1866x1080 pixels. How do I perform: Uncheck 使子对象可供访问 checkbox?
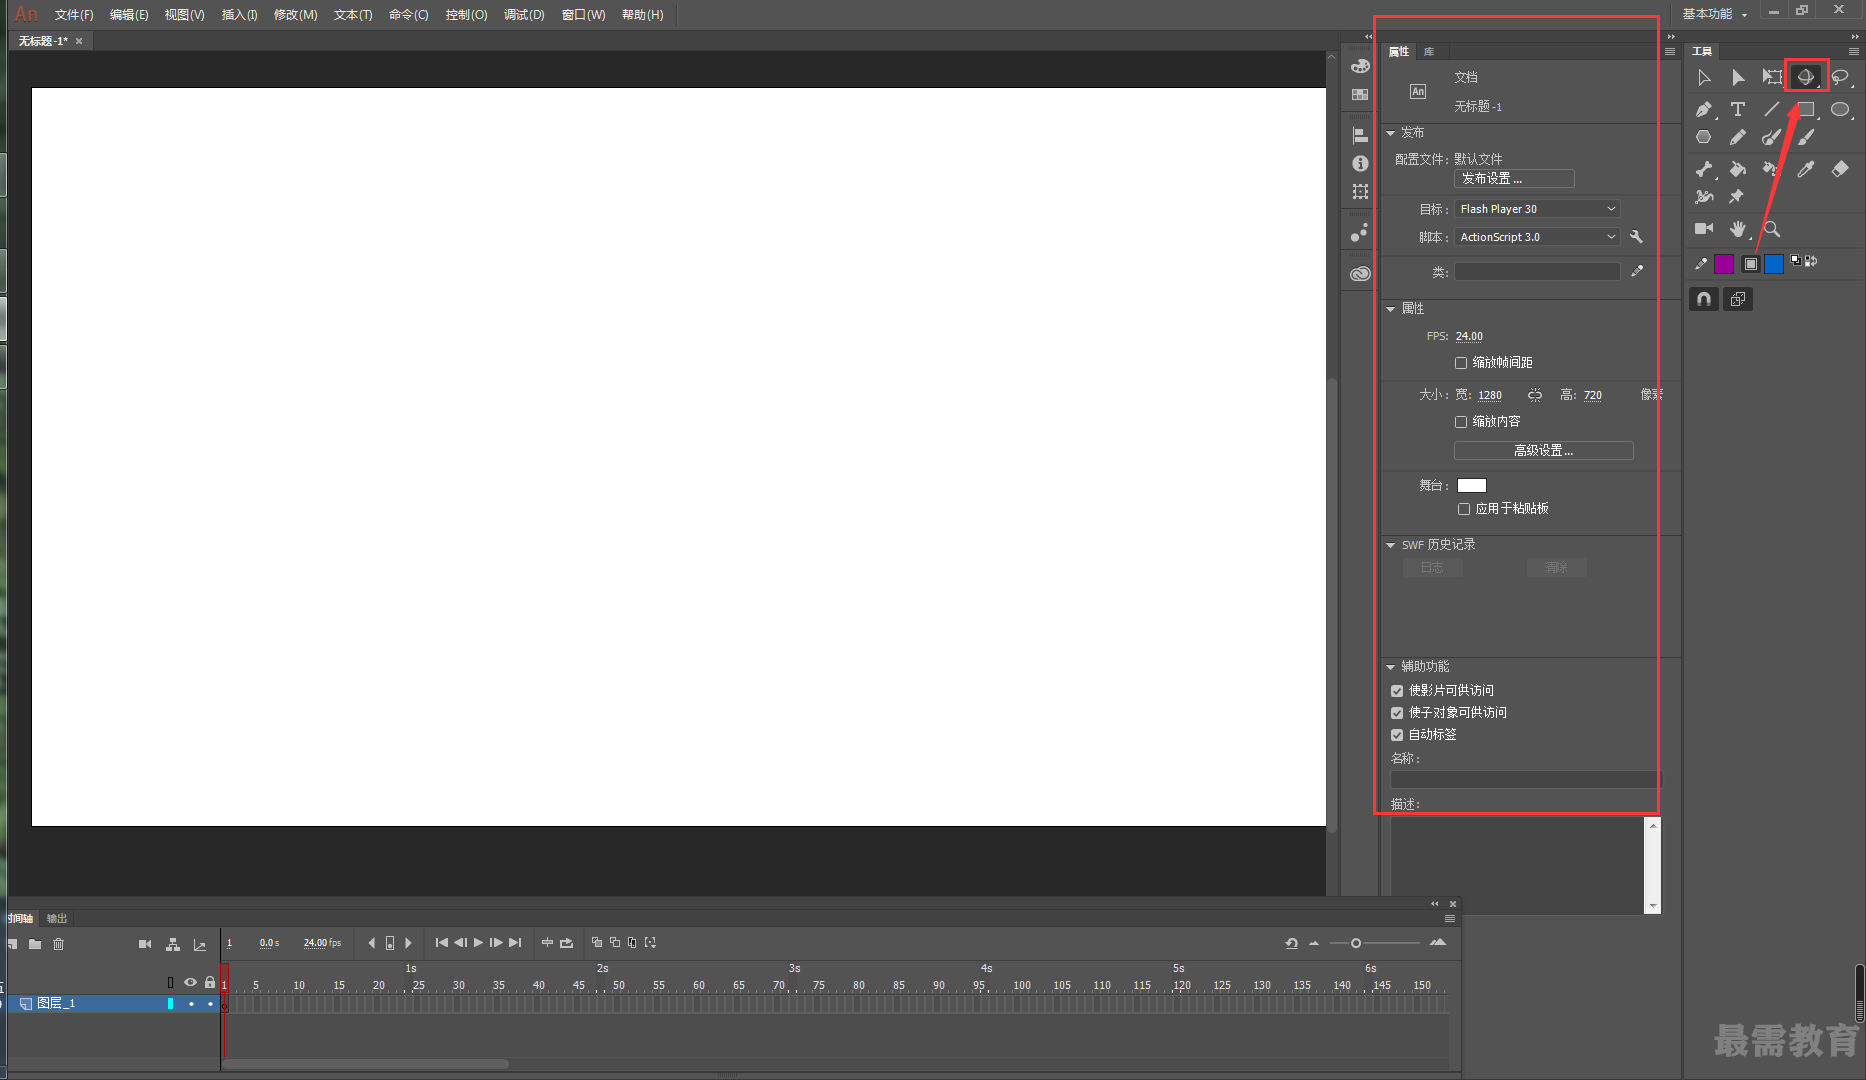tap(1397, 713)
